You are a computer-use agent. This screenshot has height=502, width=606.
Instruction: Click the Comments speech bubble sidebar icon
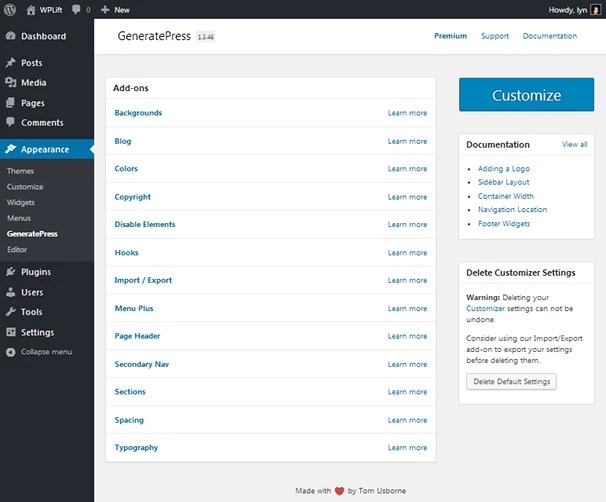11,122
